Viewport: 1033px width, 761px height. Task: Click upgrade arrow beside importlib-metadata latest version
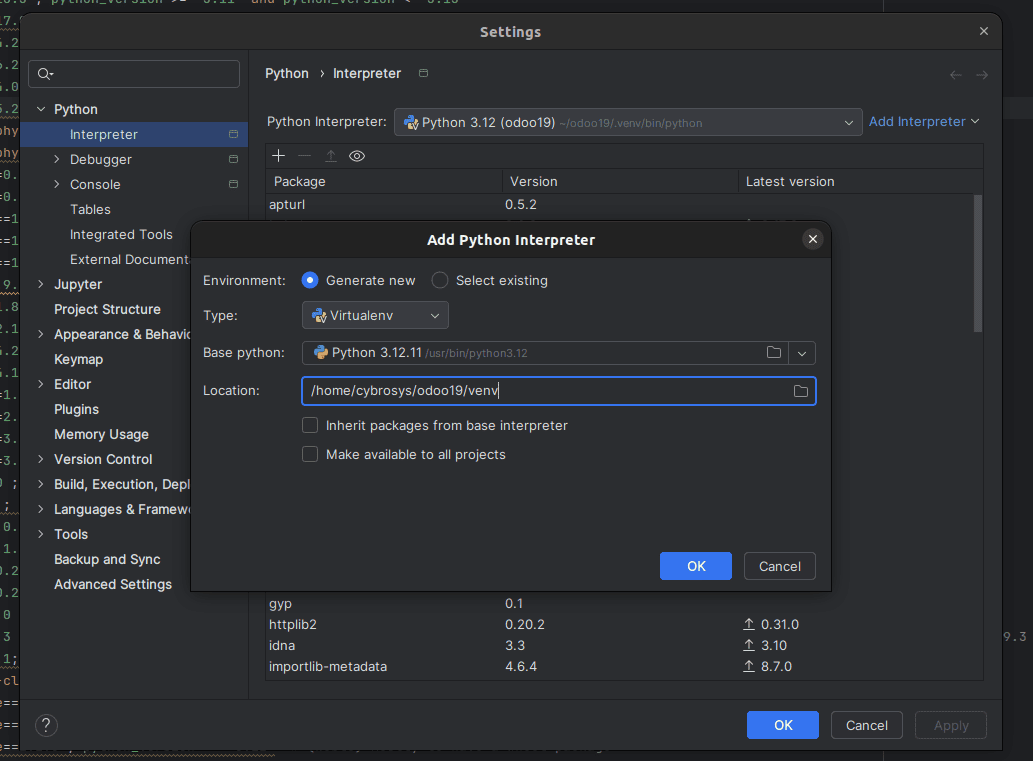click(x=748, y=666)
